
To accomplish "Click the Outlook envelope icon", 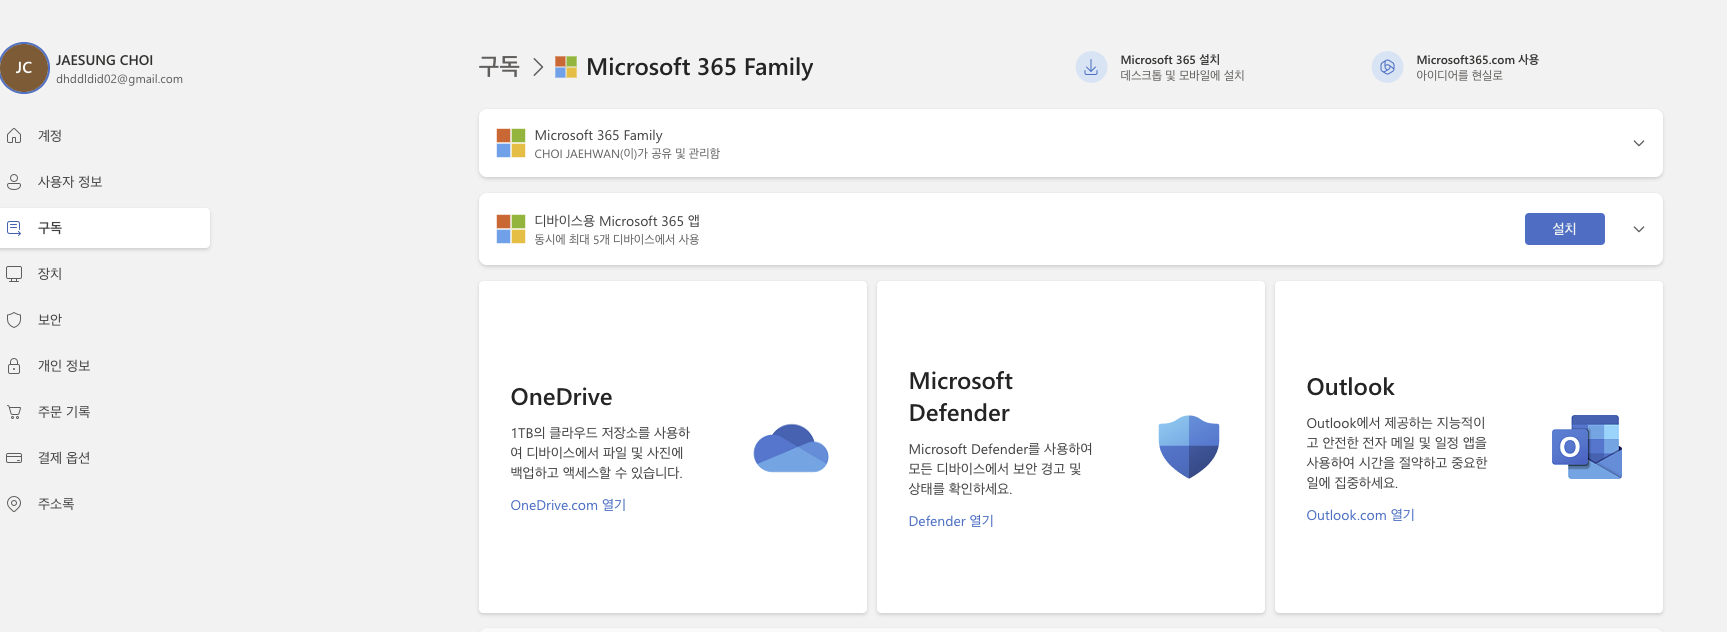I will pyautogui.click(x=1587, y=447).
